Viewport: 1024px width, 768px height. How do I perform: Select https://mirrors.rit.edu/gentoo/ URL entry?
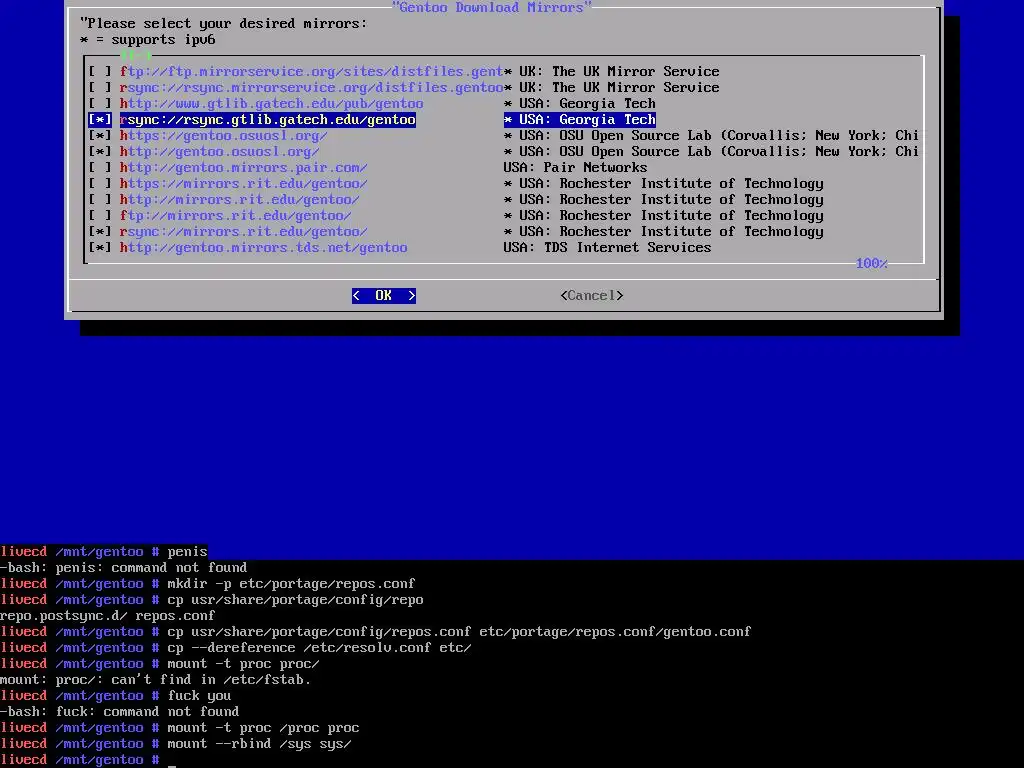[x=244, y=184]
